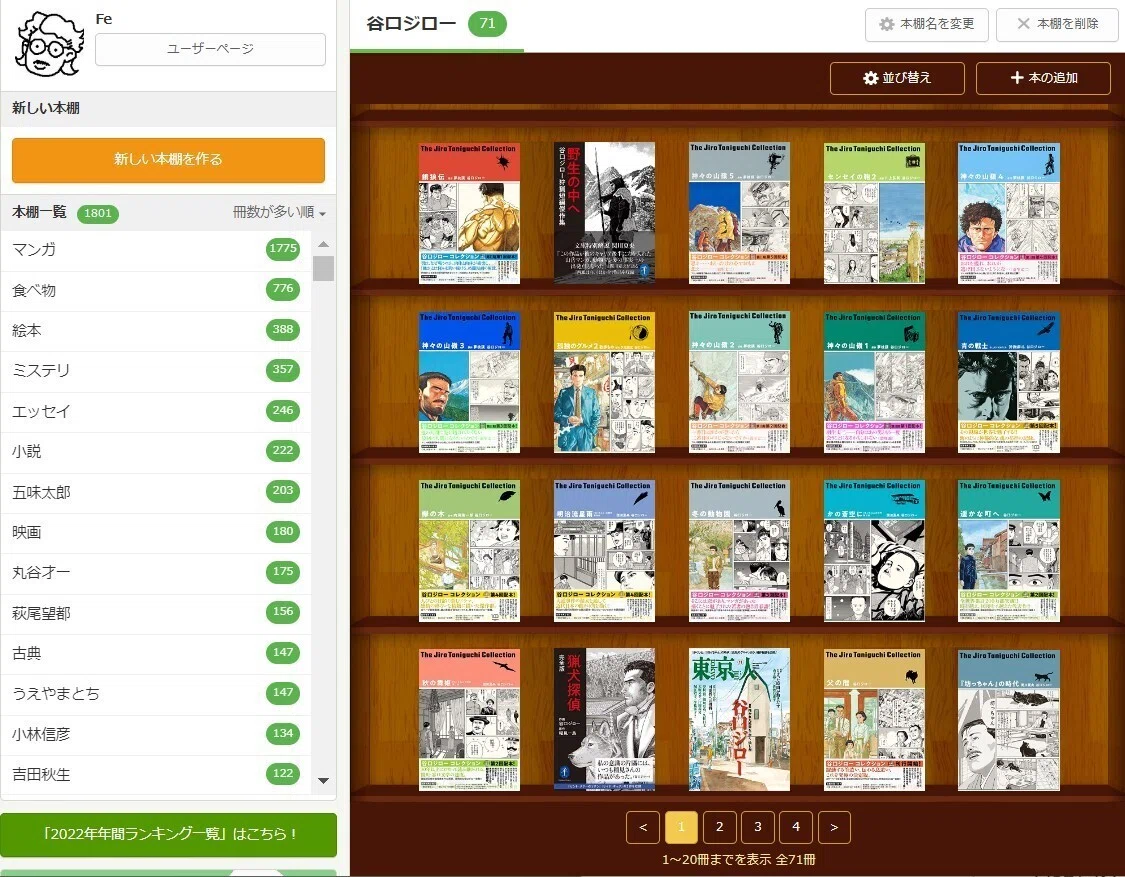Image resolution: width=1125 pixels, height=877 pixels.
Task: Open the 餓狼伝 book cover
Action: pyautogui.click(x=469, y=213)
